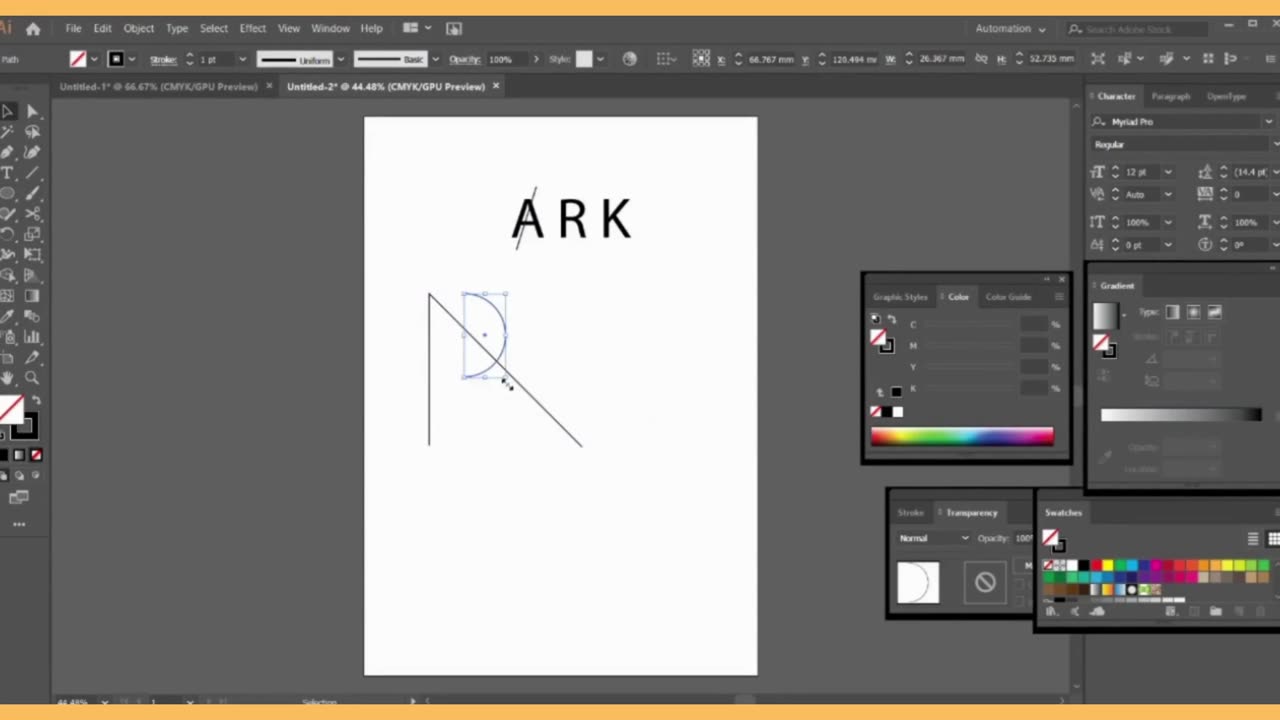
Task: Select the Eyedropper tool
Action: pyautogui.click(x=8, y=316)
